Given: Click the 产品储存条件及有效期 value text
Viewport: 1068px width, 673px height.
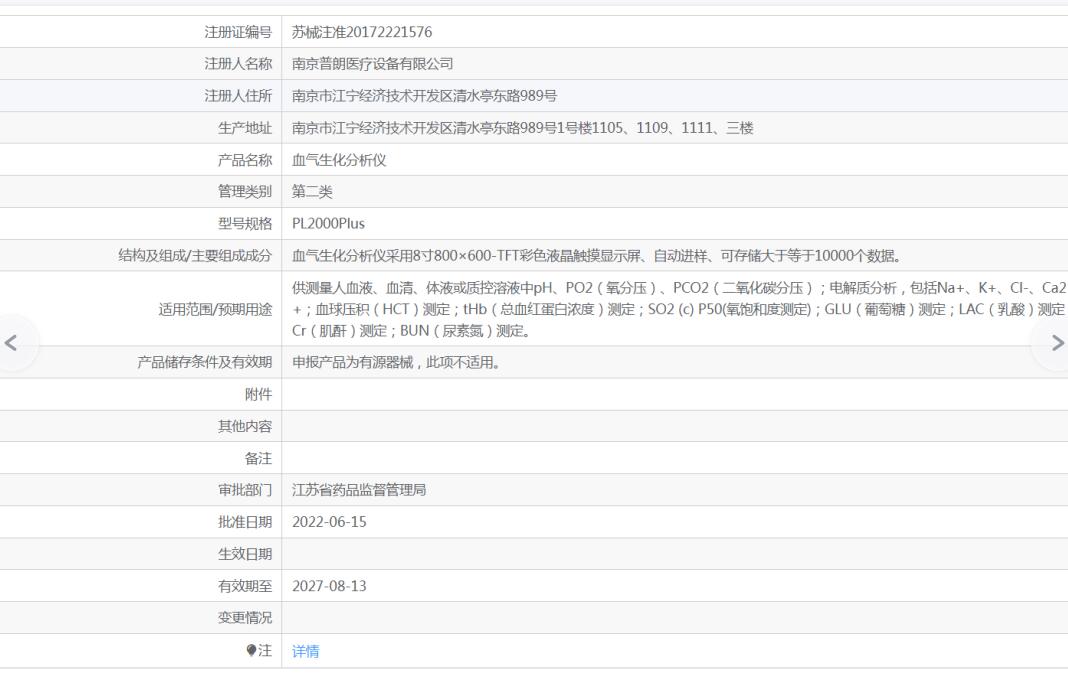Looking at the screenshot, I should click(396, 362).
